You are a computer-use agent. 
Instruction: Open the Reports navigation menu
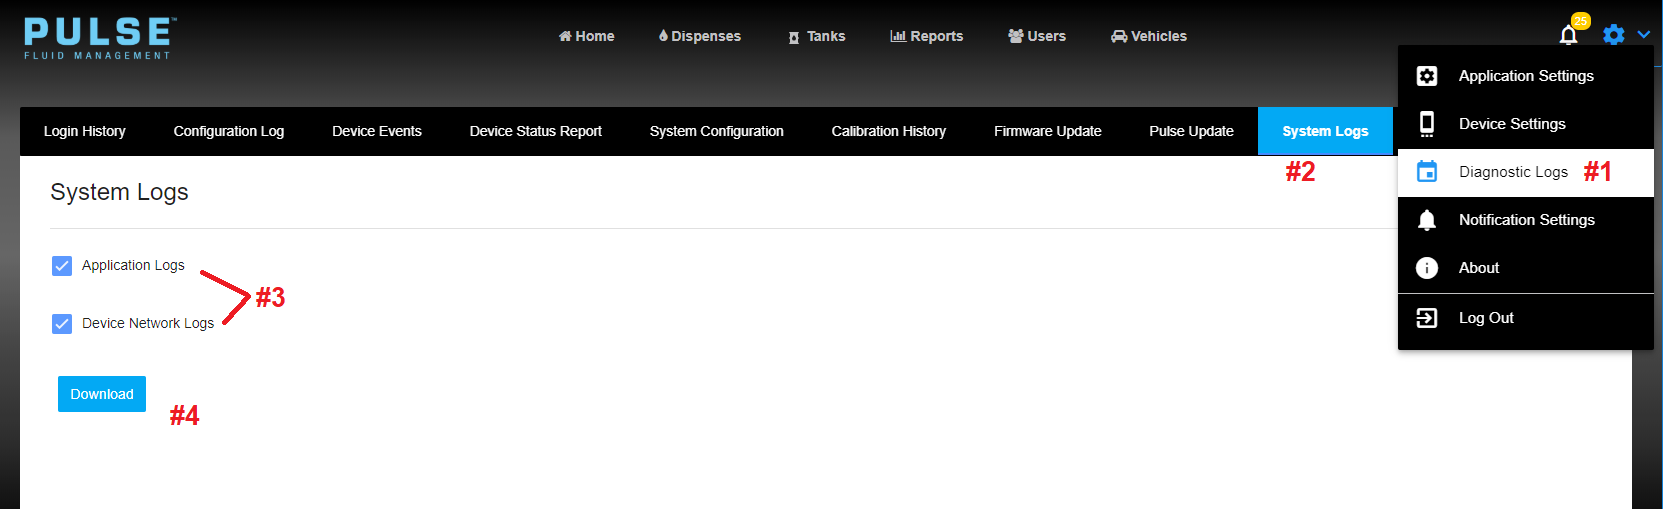coord(926,36)
